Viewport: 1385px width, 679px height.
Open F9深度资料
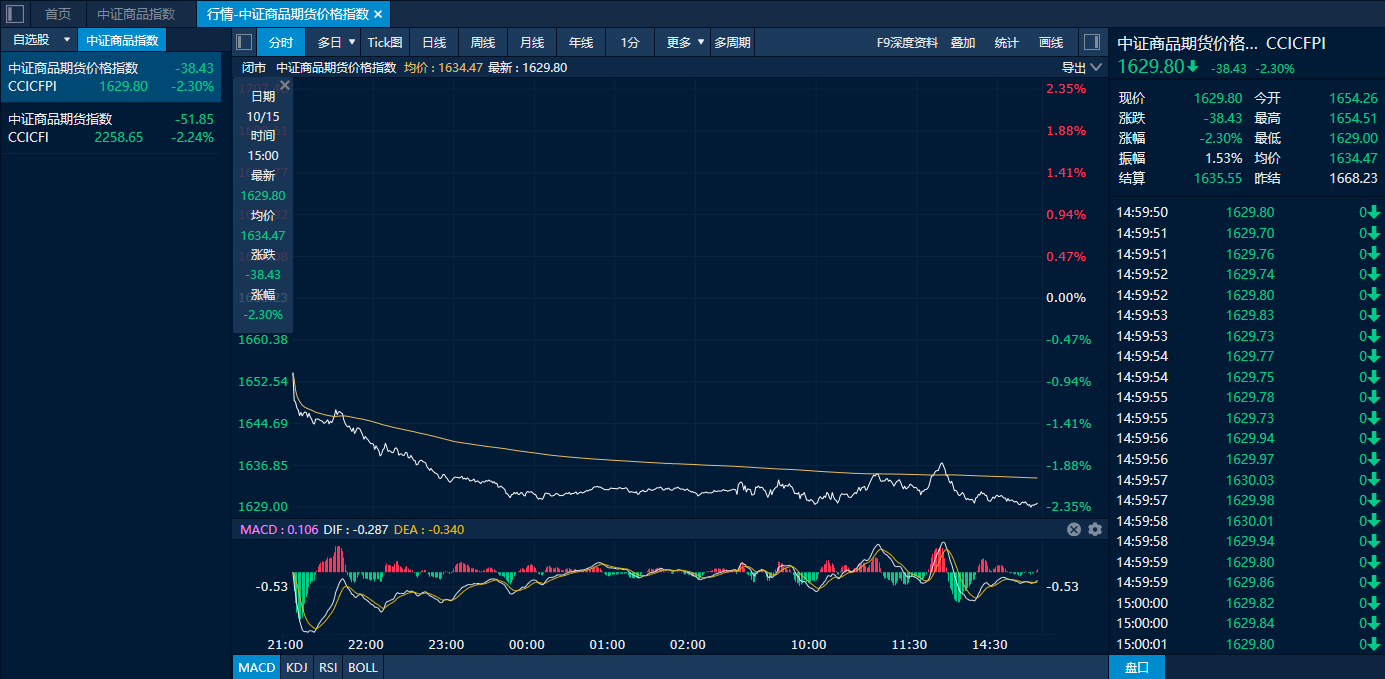pyautogui.click(x=907, y=42)
